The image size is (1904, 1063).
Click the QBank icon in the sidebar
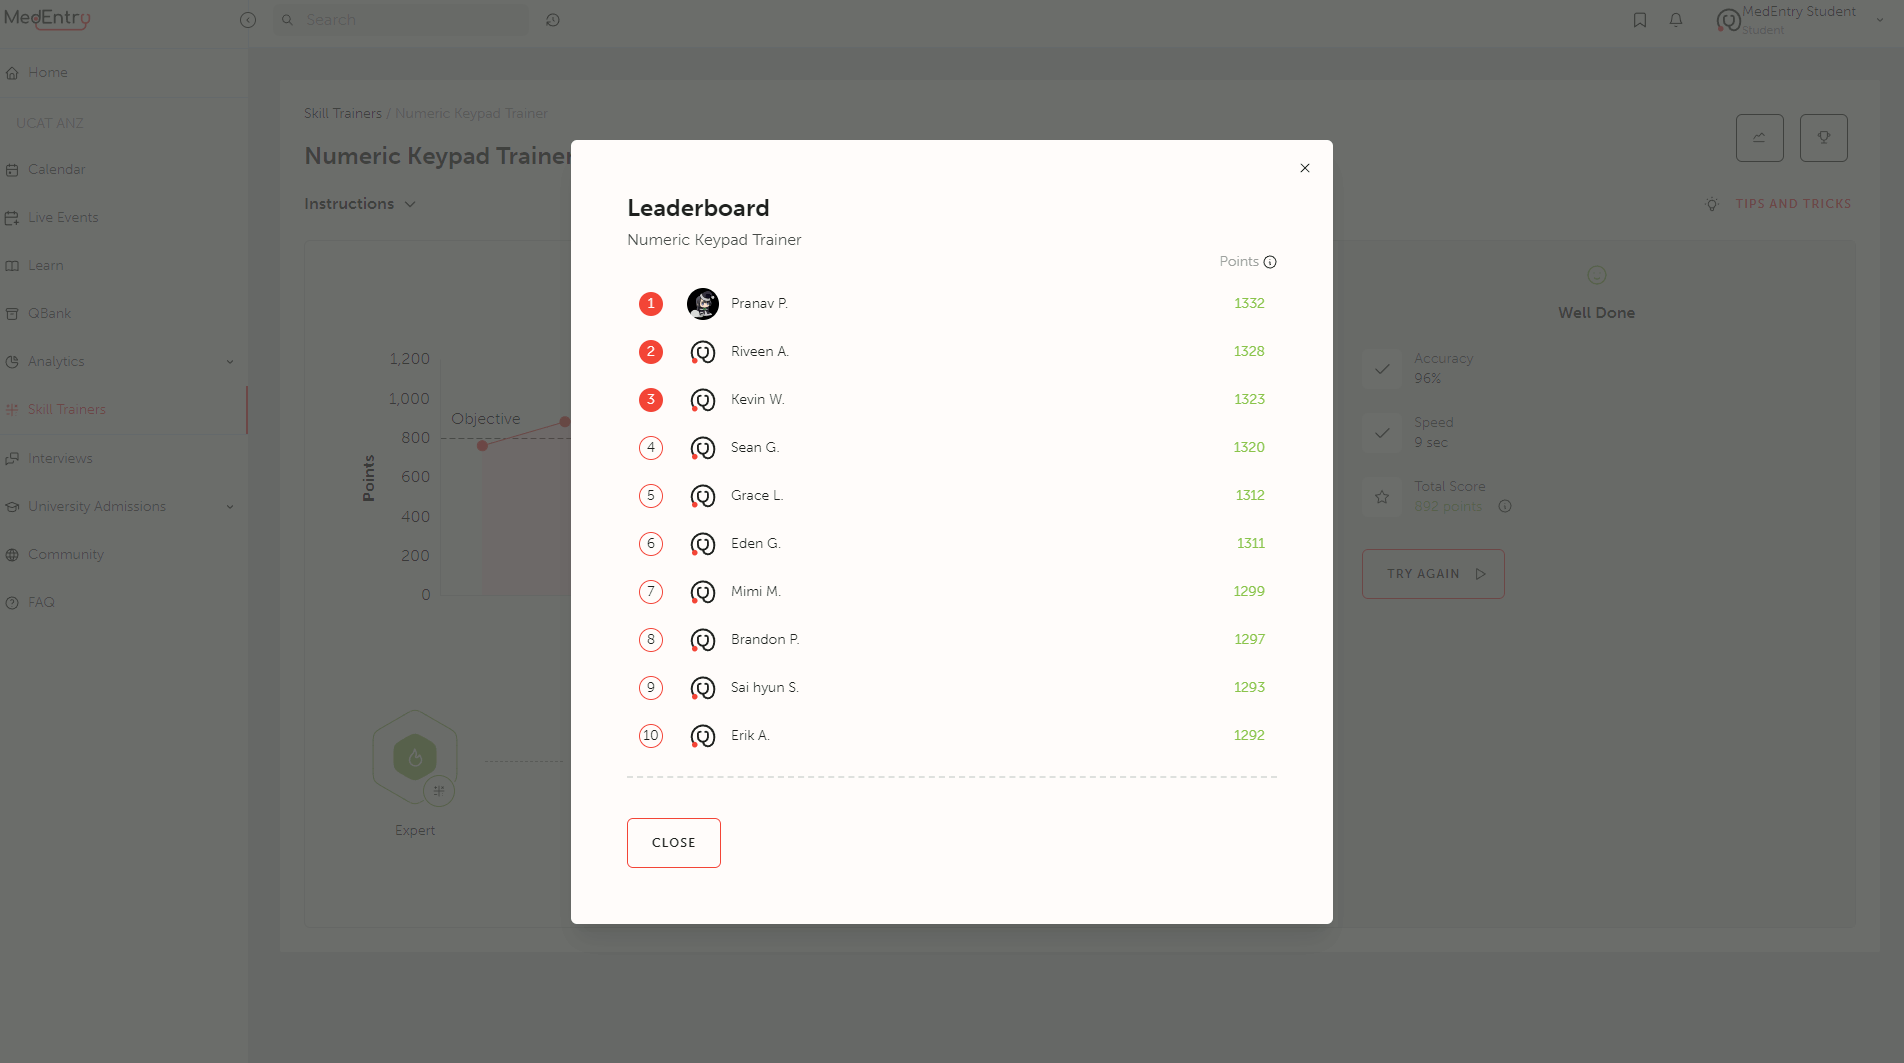tap(12, 313)
